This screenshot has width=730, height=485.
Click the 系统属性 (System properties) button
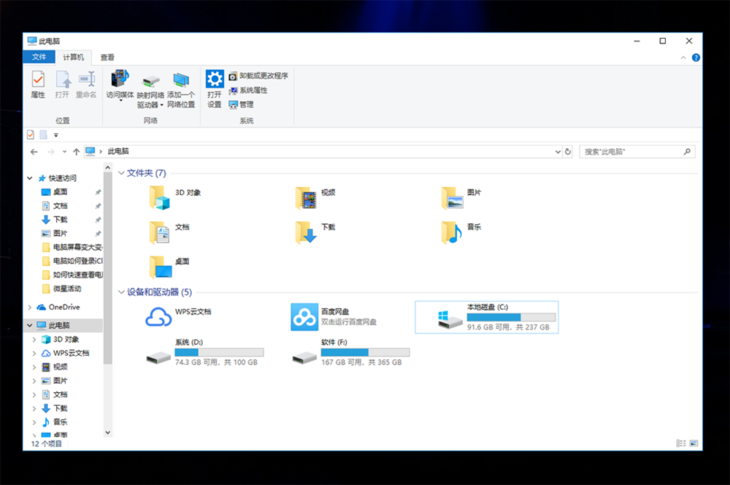(x=248, y=90)
